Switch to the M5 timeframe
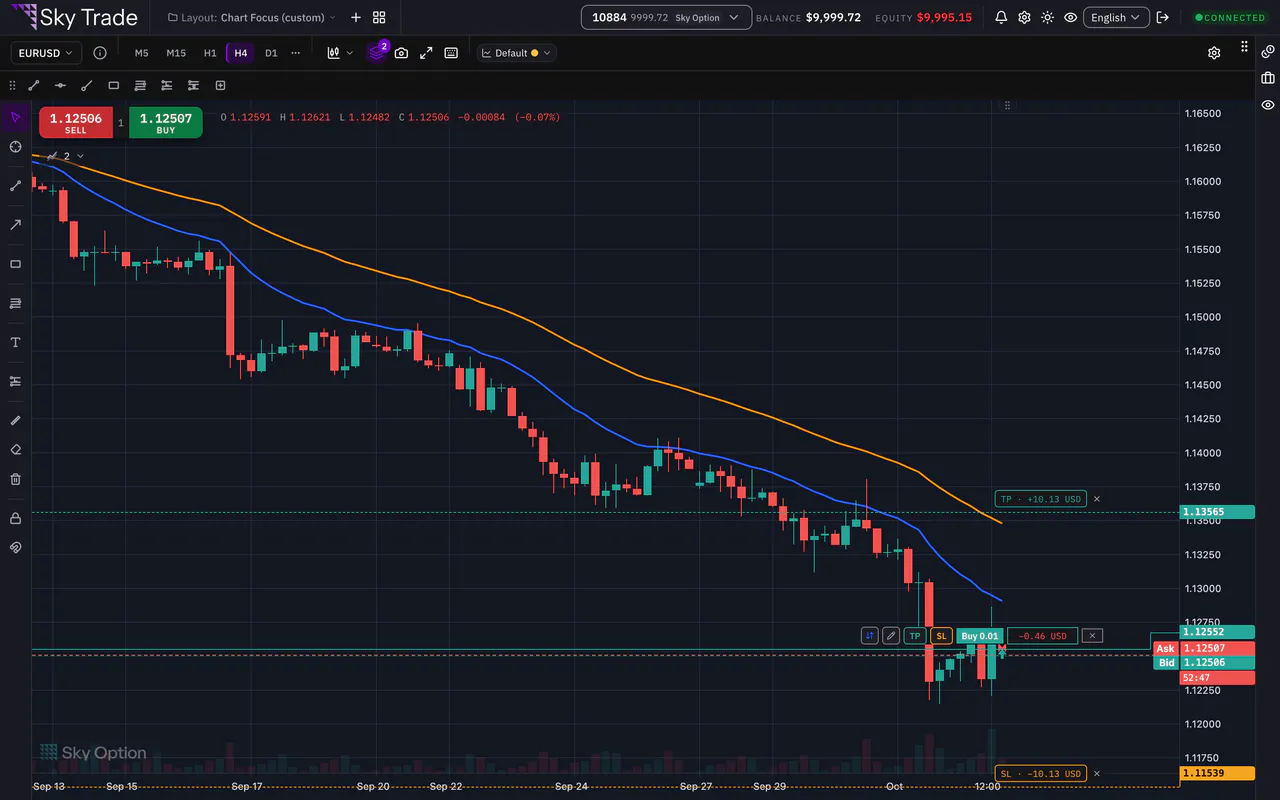Viewport: 1280px width, 800px height. pos(141,53)
